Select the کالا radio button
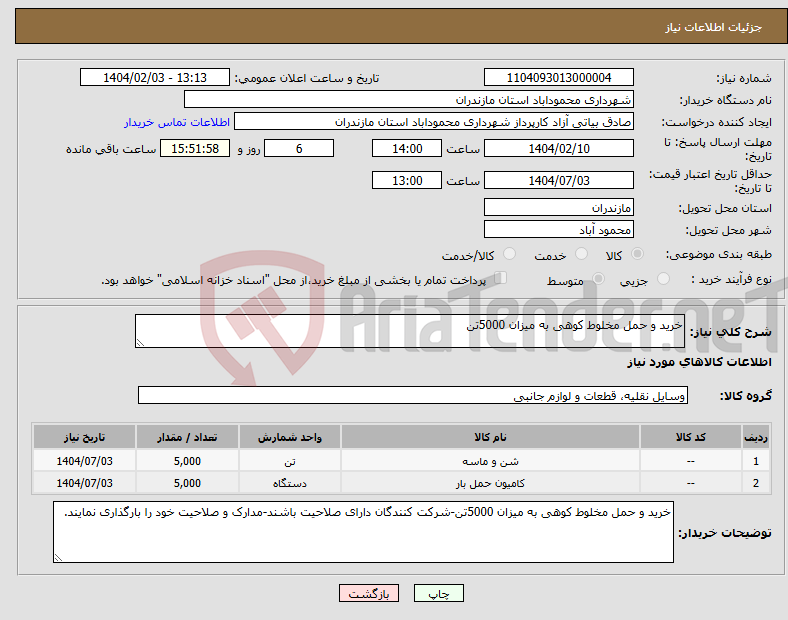 pos(637,254)
